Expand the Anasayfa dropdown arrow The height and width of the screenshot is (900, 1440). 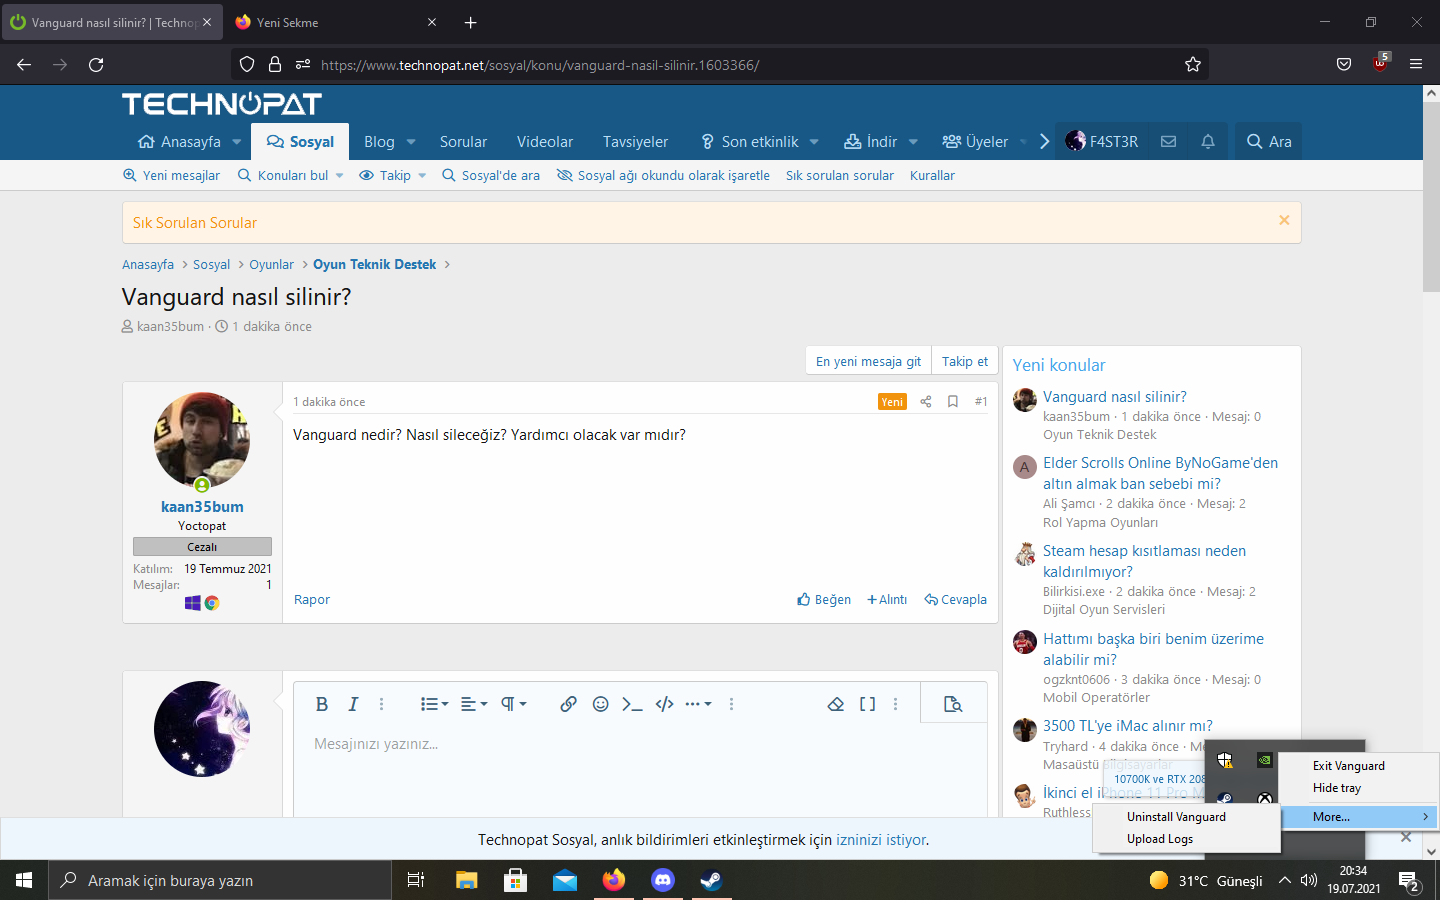click(237, 142)
